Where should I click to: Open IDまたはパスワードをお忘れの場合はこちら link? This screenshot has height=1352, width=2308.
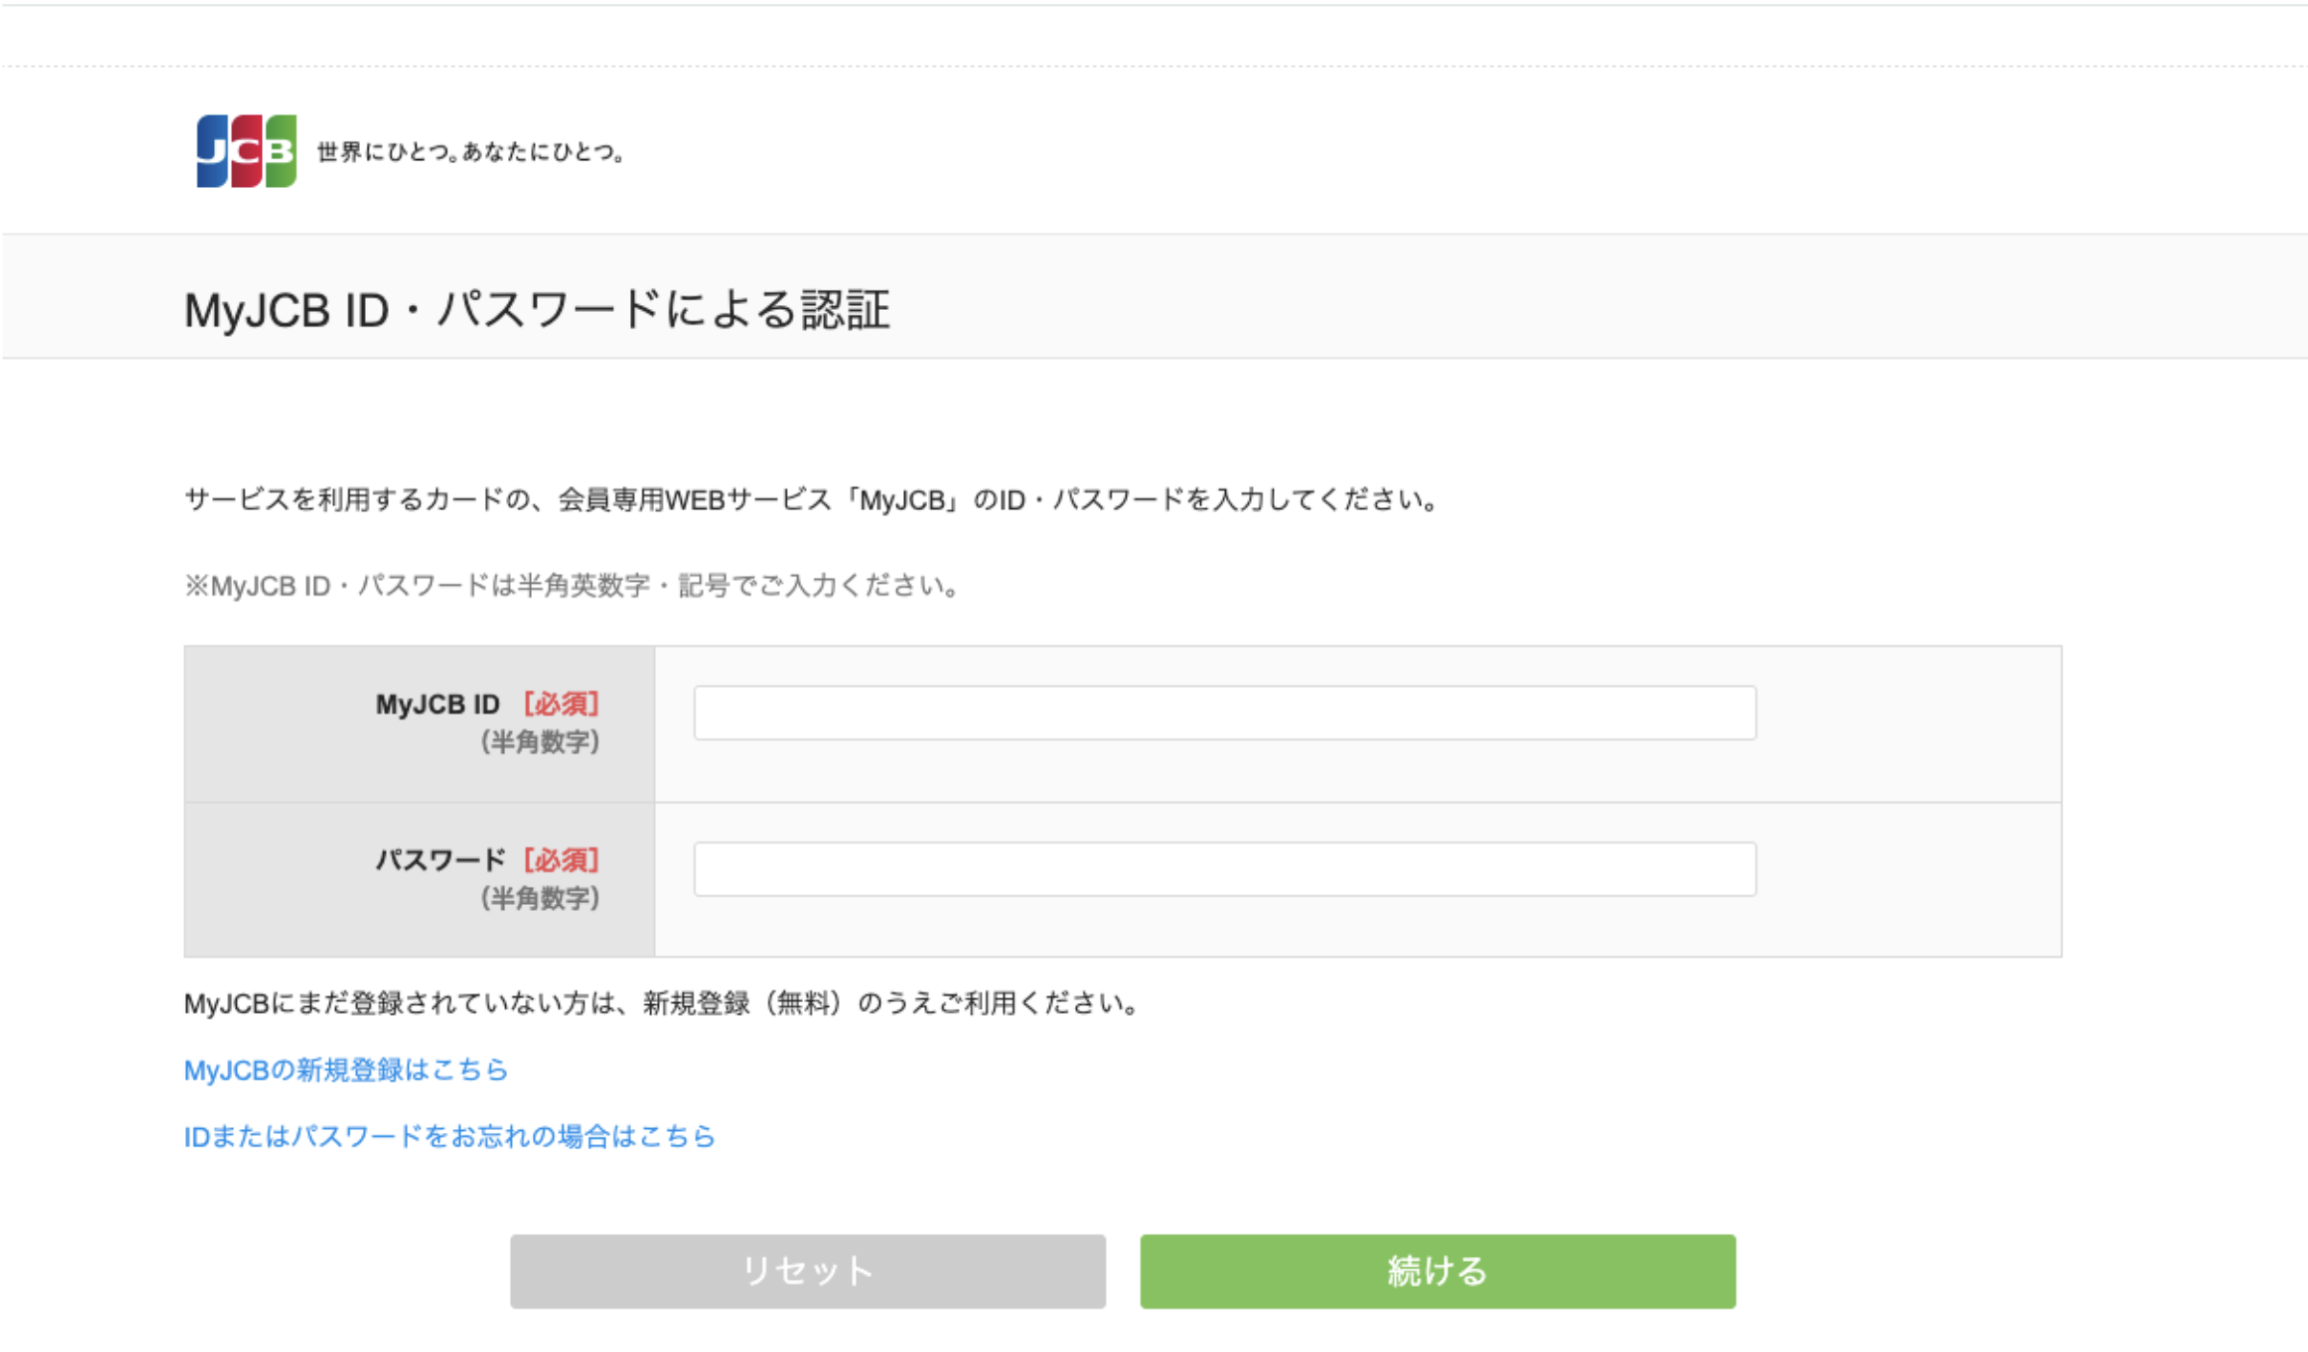pyautogui.click(x=449, y=1136)
